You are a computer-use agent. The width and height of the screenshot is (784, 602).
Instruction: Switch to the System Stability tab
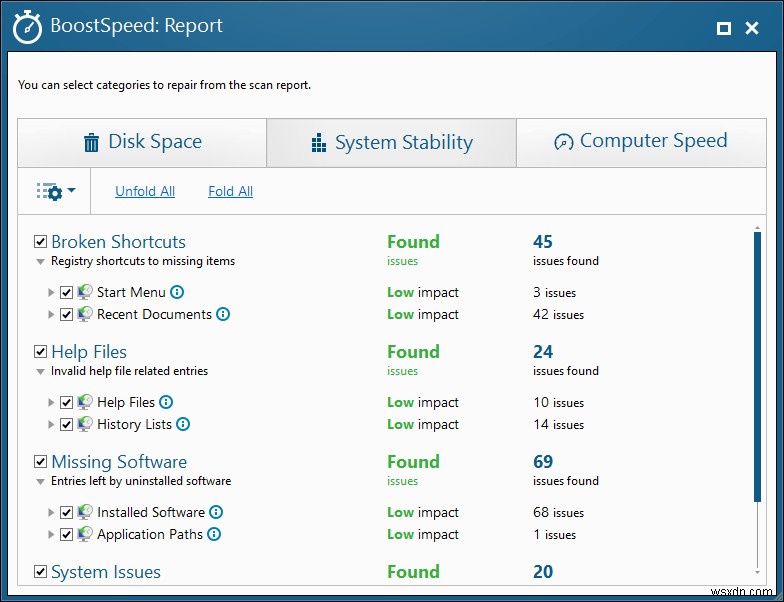pyautogui.click(x=392, y=142)
